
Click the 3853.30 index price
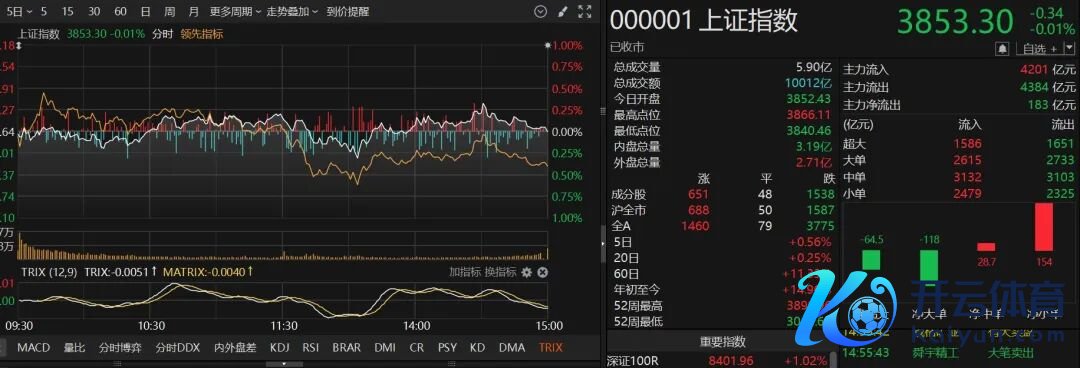point(955,23)
